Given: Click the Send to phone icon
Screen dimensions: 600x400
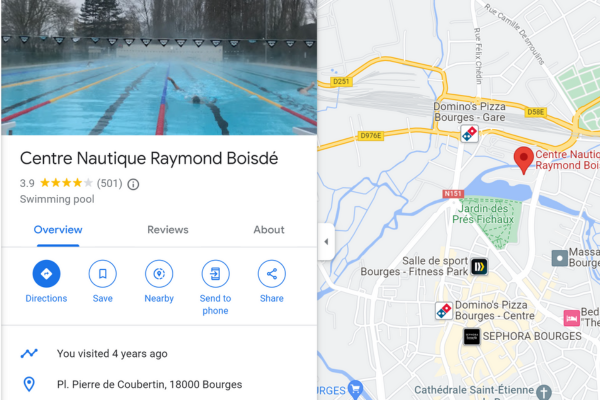Looking at the screenshot, I should point(215,274).
